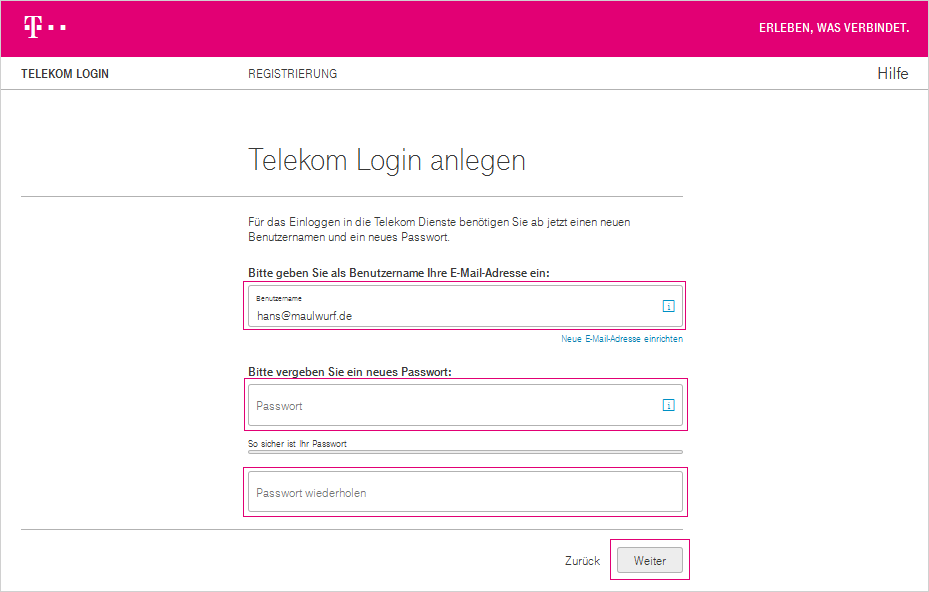Go back with the Zurück link

[582, 561]
